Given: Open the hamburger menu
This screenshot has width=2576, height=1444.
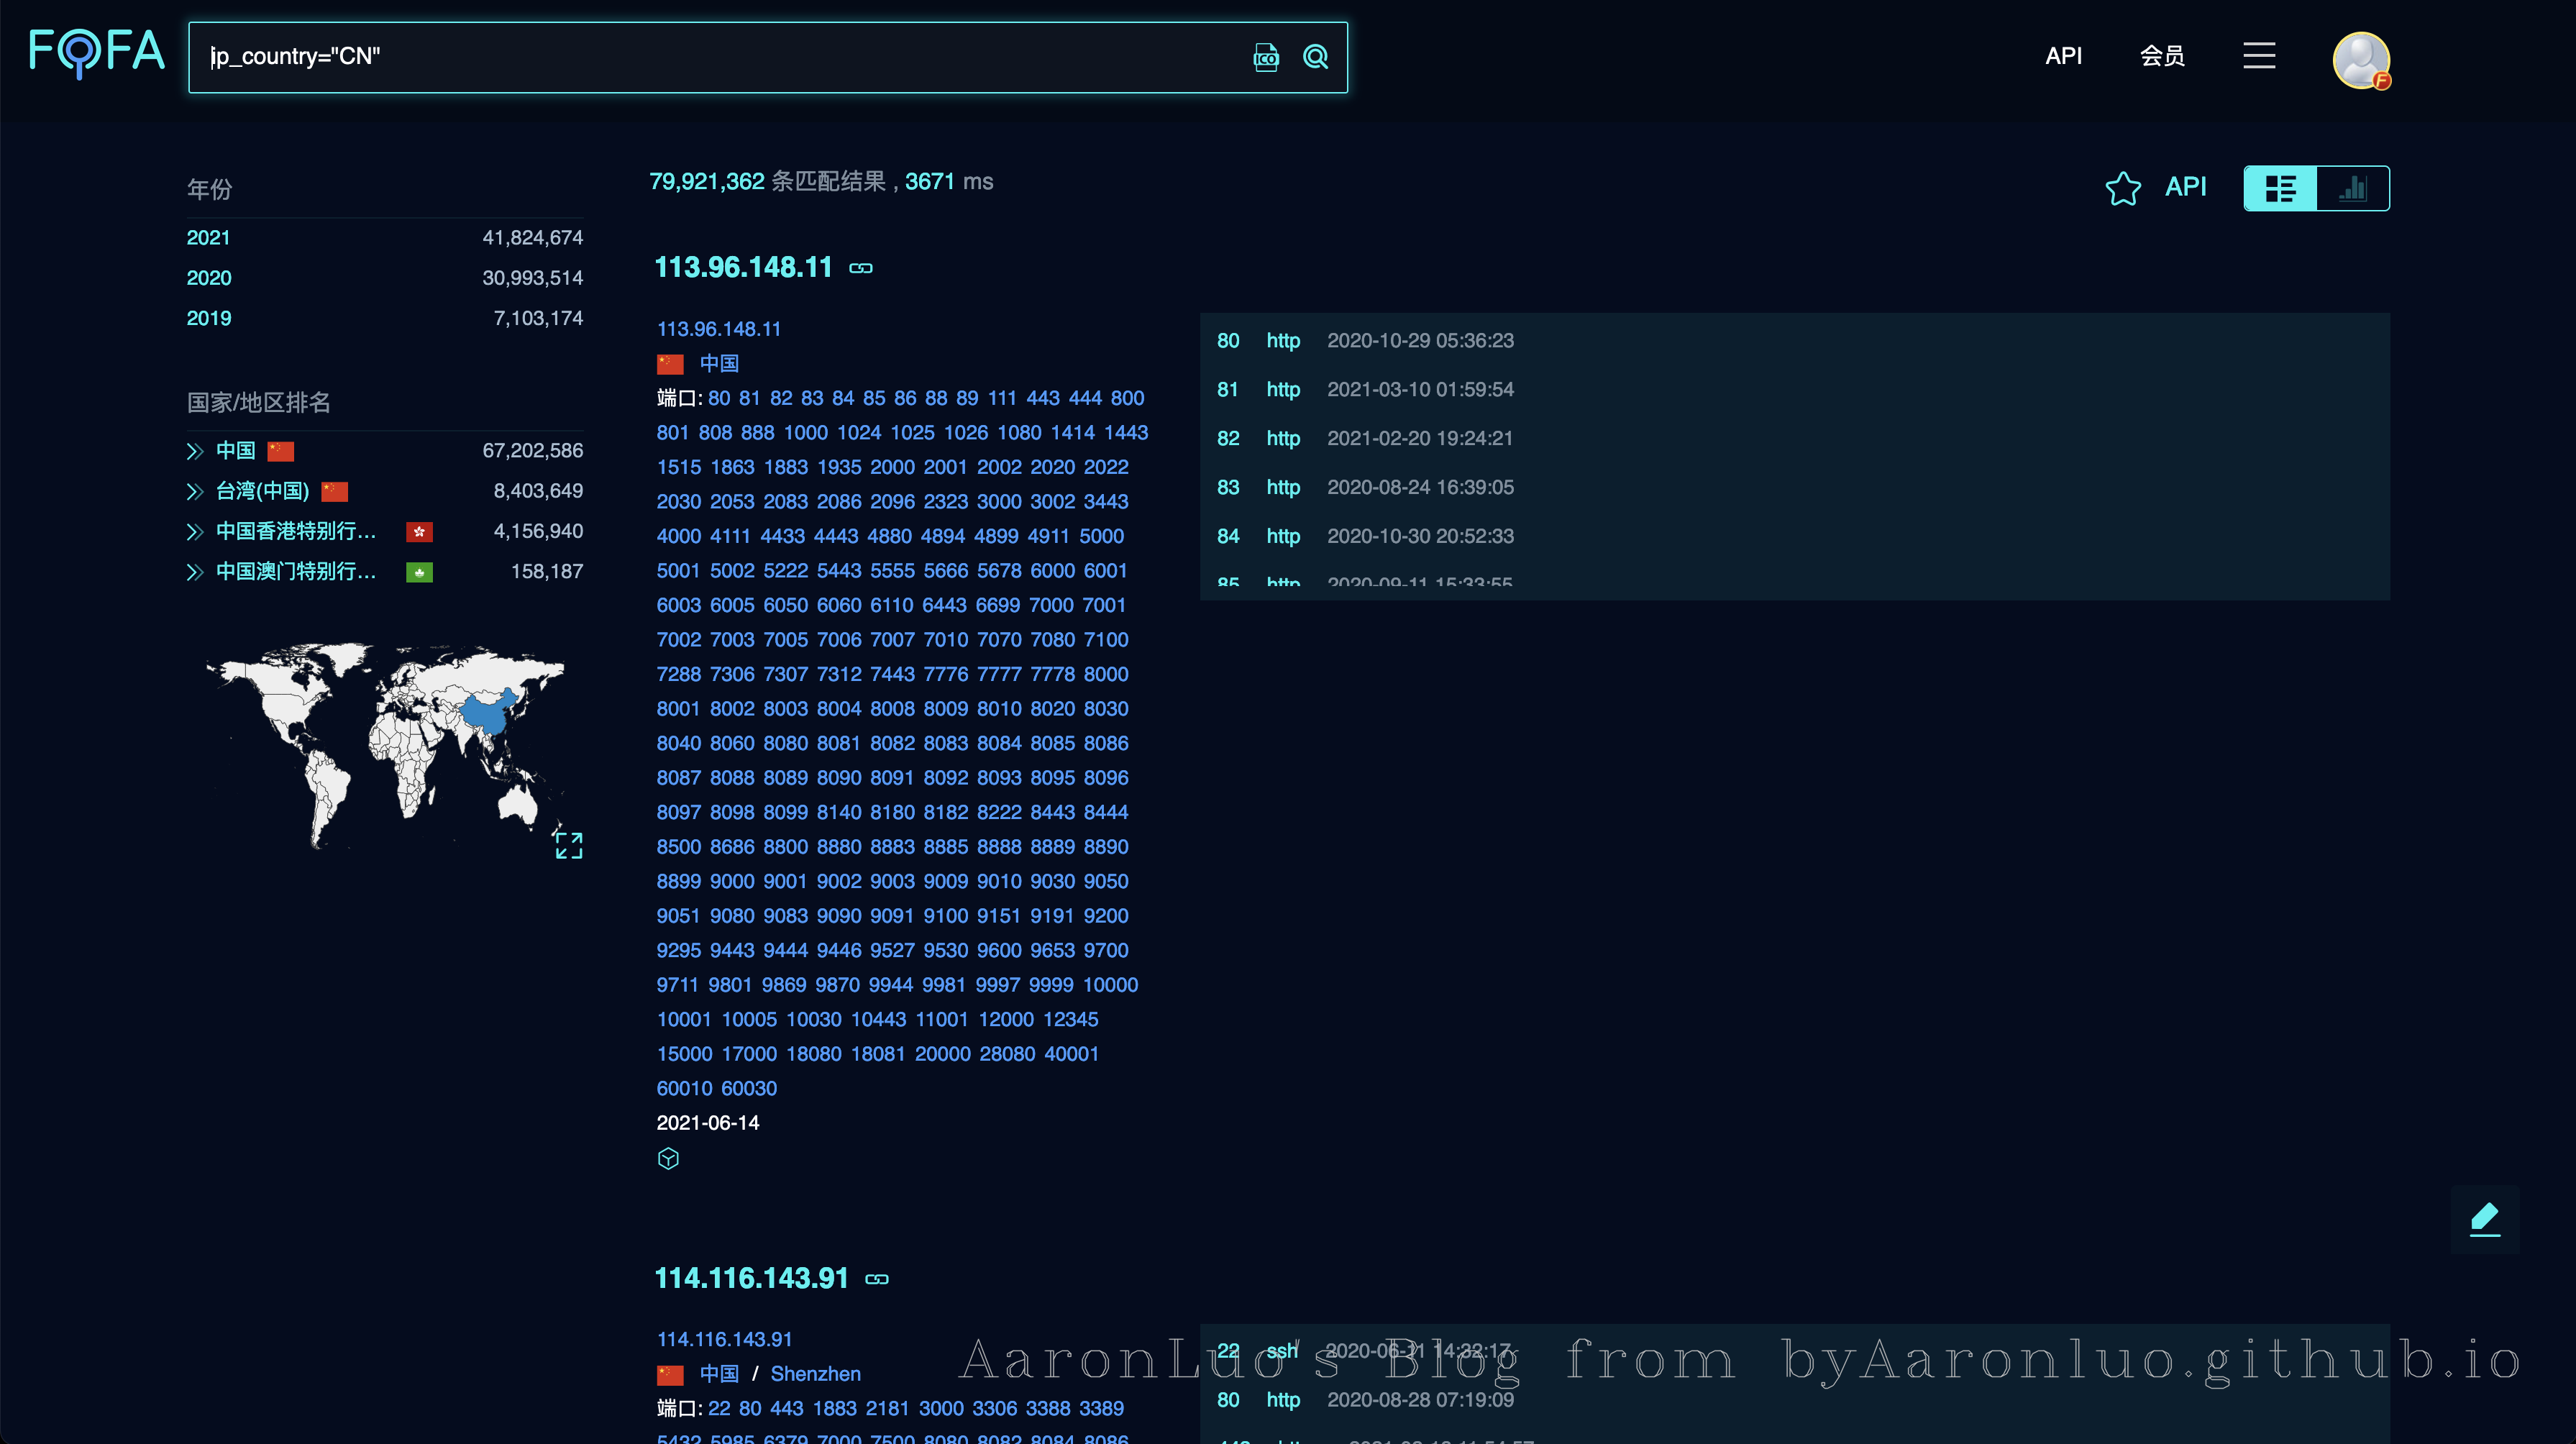Looking at the screenshot, I should (2259, 56).
